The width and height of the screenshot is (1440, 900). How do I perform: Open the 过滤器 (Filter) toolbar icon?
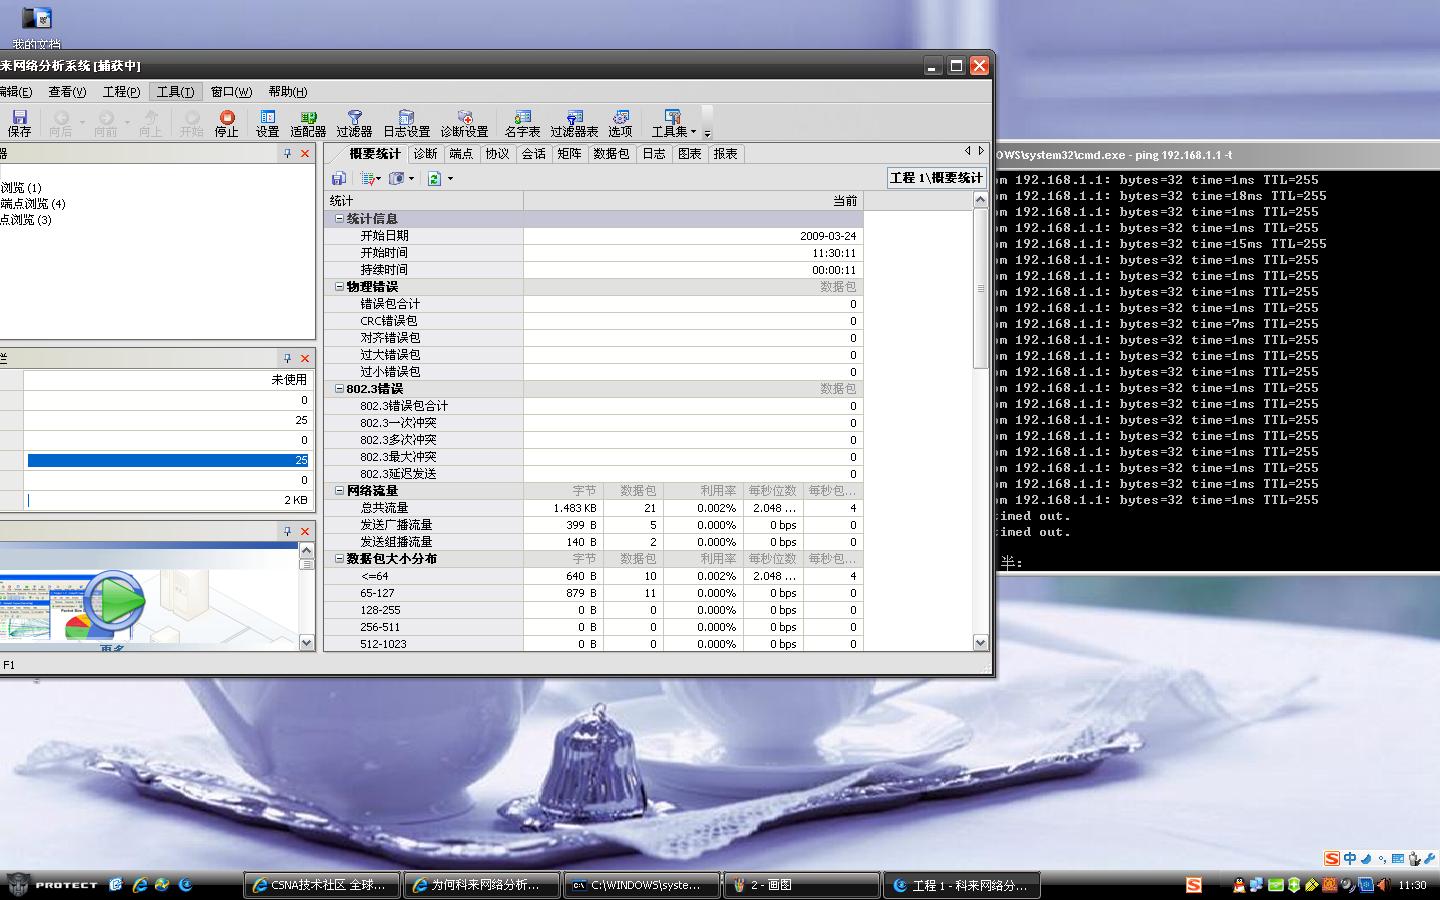click(x=354, y=123)
